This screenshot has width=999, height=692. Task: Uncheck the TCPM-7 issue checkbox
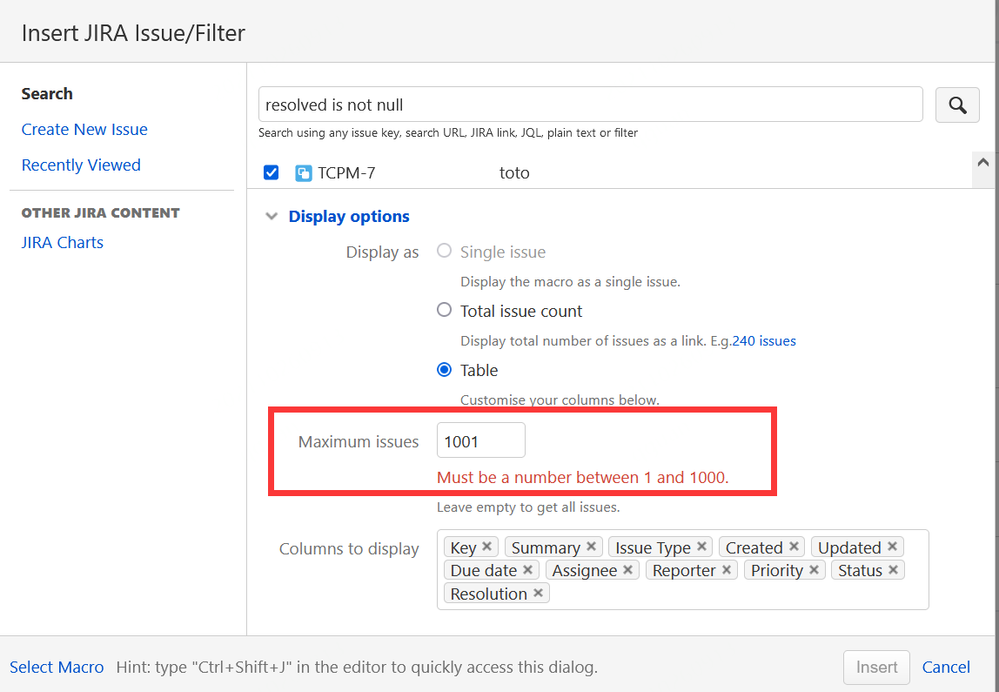click(x=271, y=173)
